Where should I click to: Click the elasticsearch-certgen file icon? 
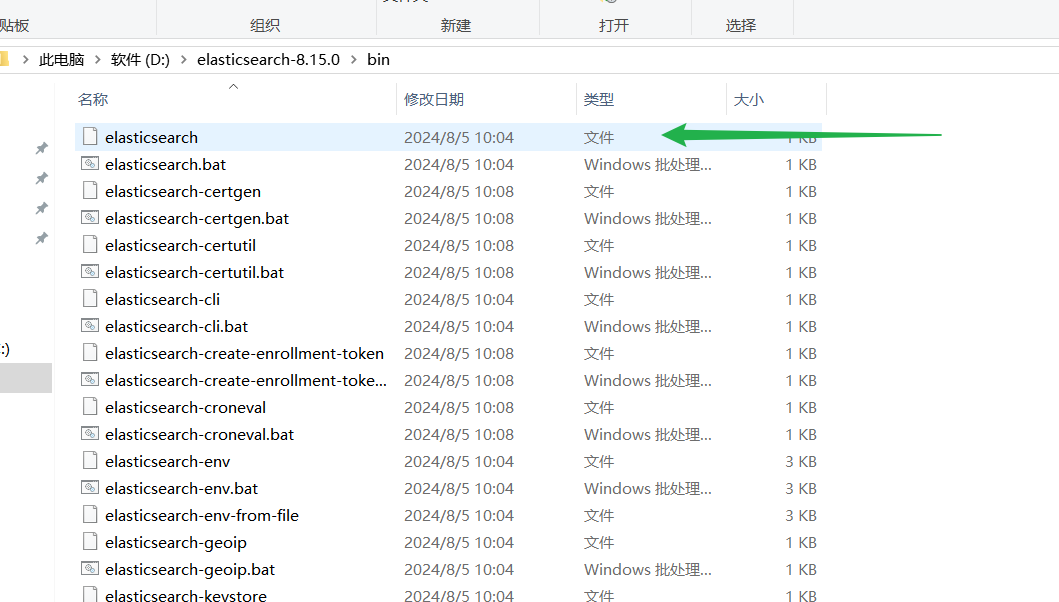click(90, 191)
